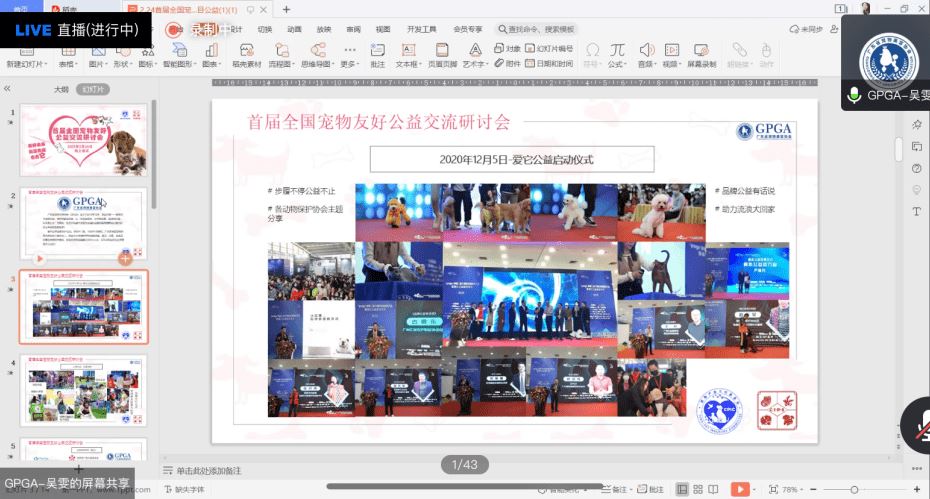The height and width of the screenshot is (499, 930).
Task: Insert a Chart (图表)
Action: click(x=212, y=56)
